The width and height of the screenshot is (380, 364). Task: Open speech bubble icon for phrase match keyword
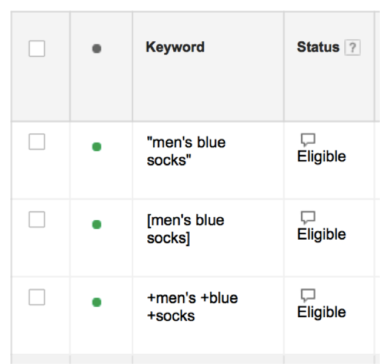pyautogui.click(x=308, y=140)
